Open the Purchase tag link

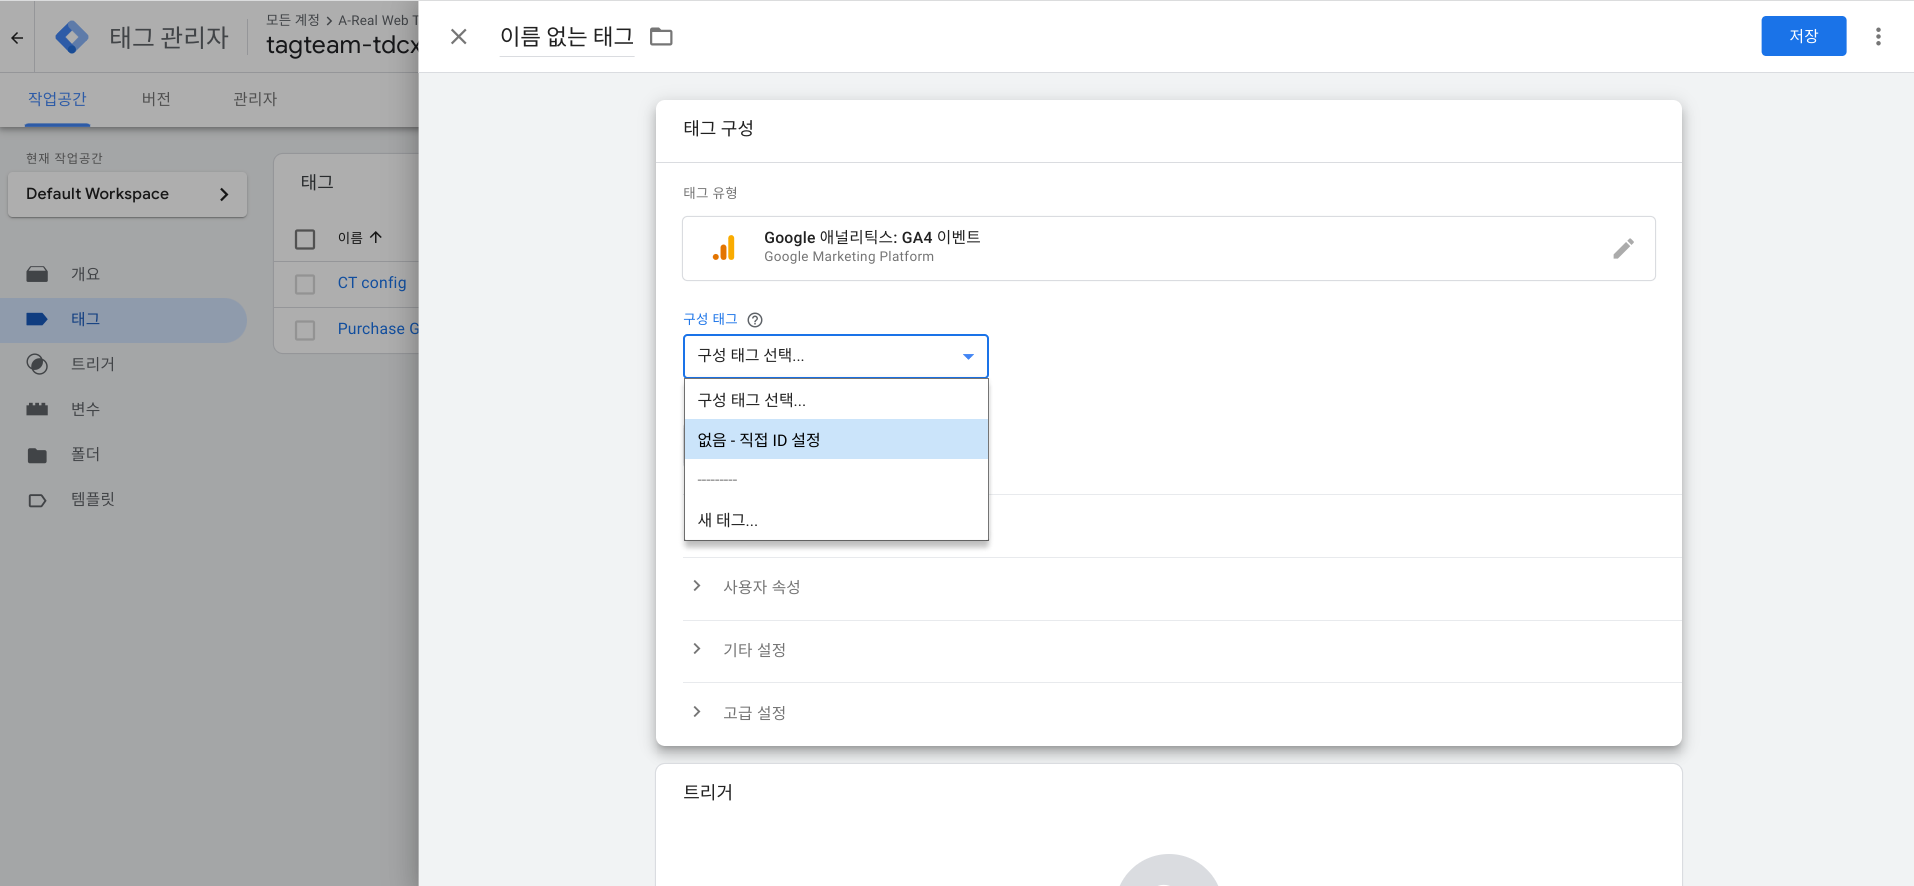pos(377,329)
